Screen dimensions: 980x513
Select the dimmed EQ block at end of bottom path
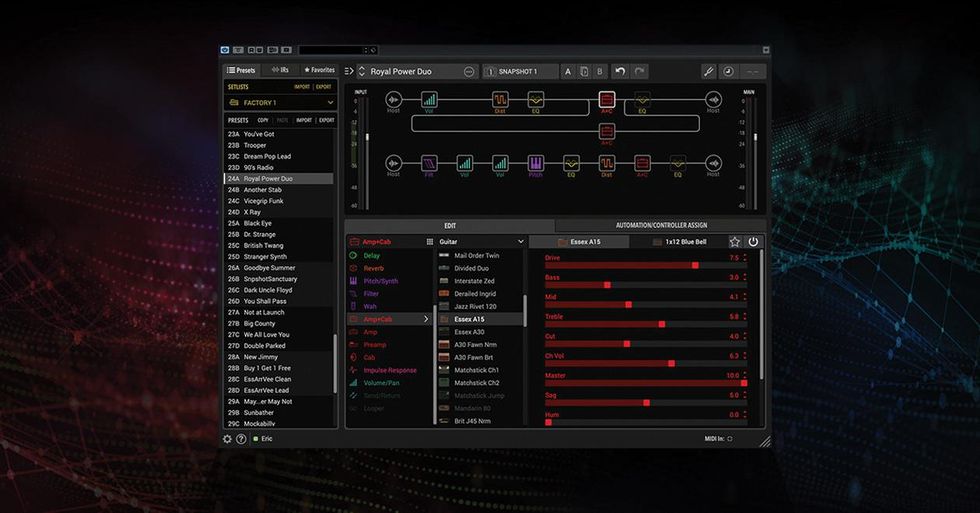pos(678,163)
